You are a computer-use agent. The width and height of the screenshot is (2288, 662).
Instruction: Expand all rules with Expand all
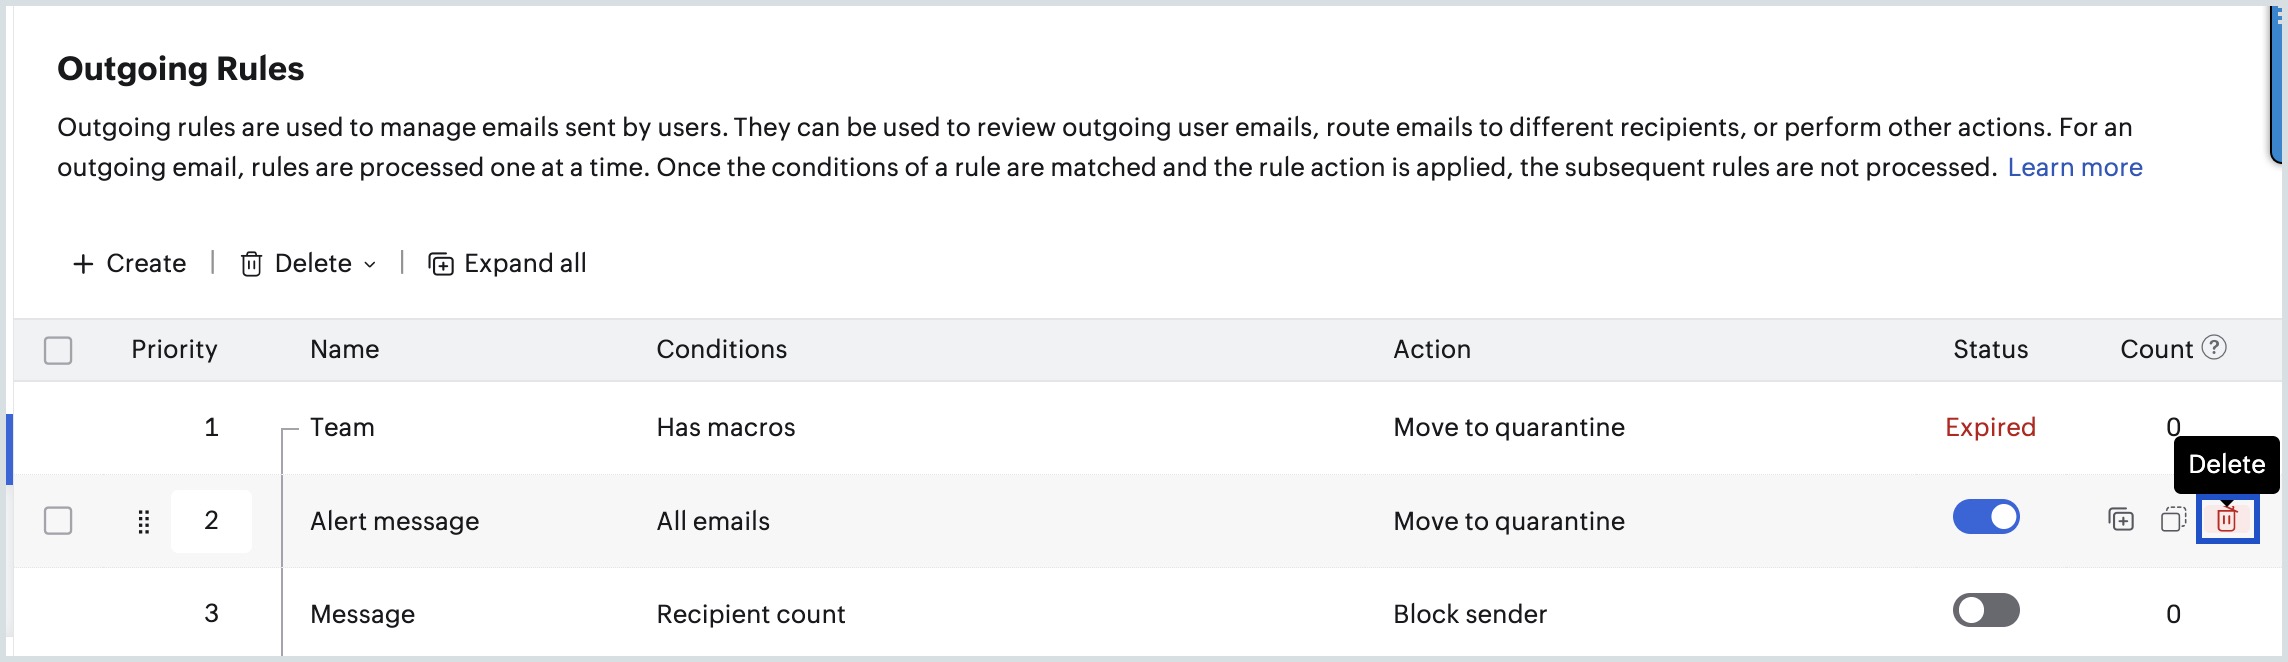pyautogui.click(x=507, y=264)
